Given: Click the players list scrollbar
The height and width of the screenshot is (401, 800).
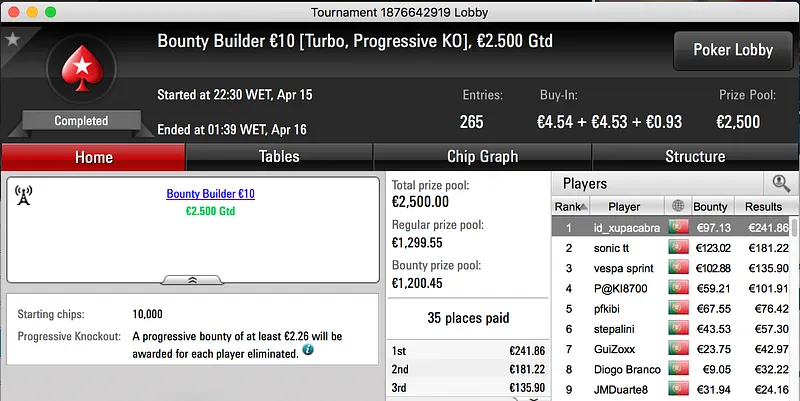Looking at the screenshot, I should tap(795, 300).
